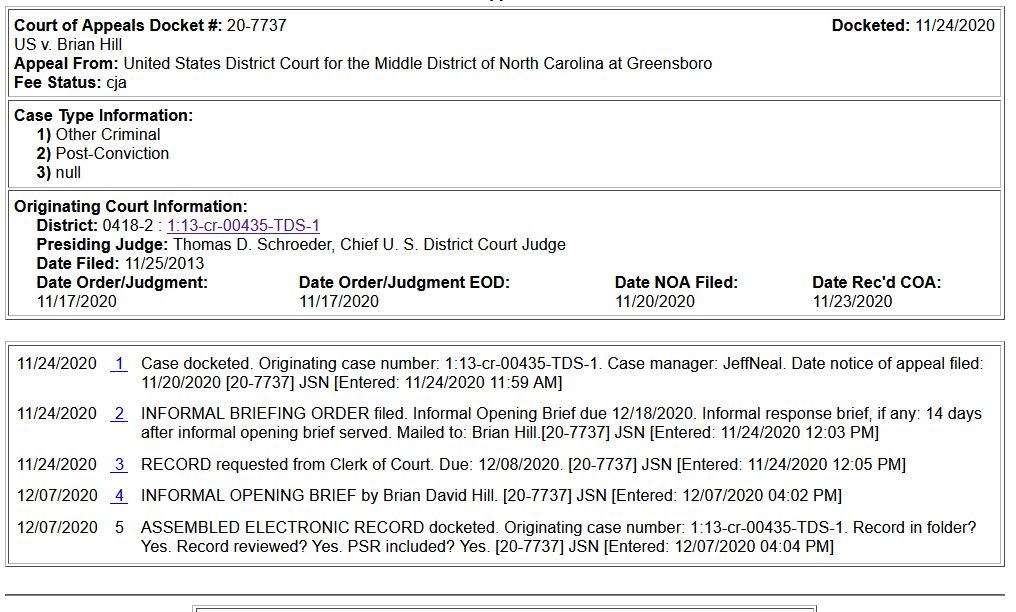Click the Originating Court Information heading
Screen dimensions: 1016x612
coord(131,207)
